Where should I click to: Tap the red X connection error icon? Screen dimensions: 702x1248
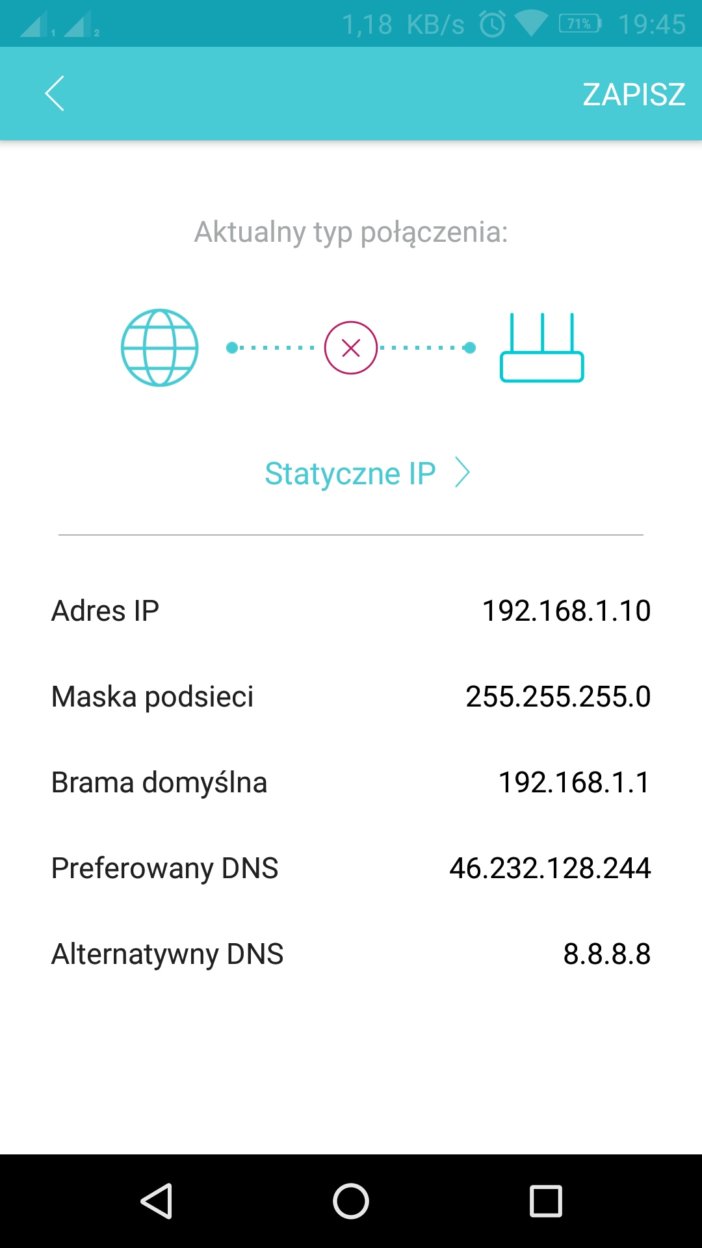351,348
